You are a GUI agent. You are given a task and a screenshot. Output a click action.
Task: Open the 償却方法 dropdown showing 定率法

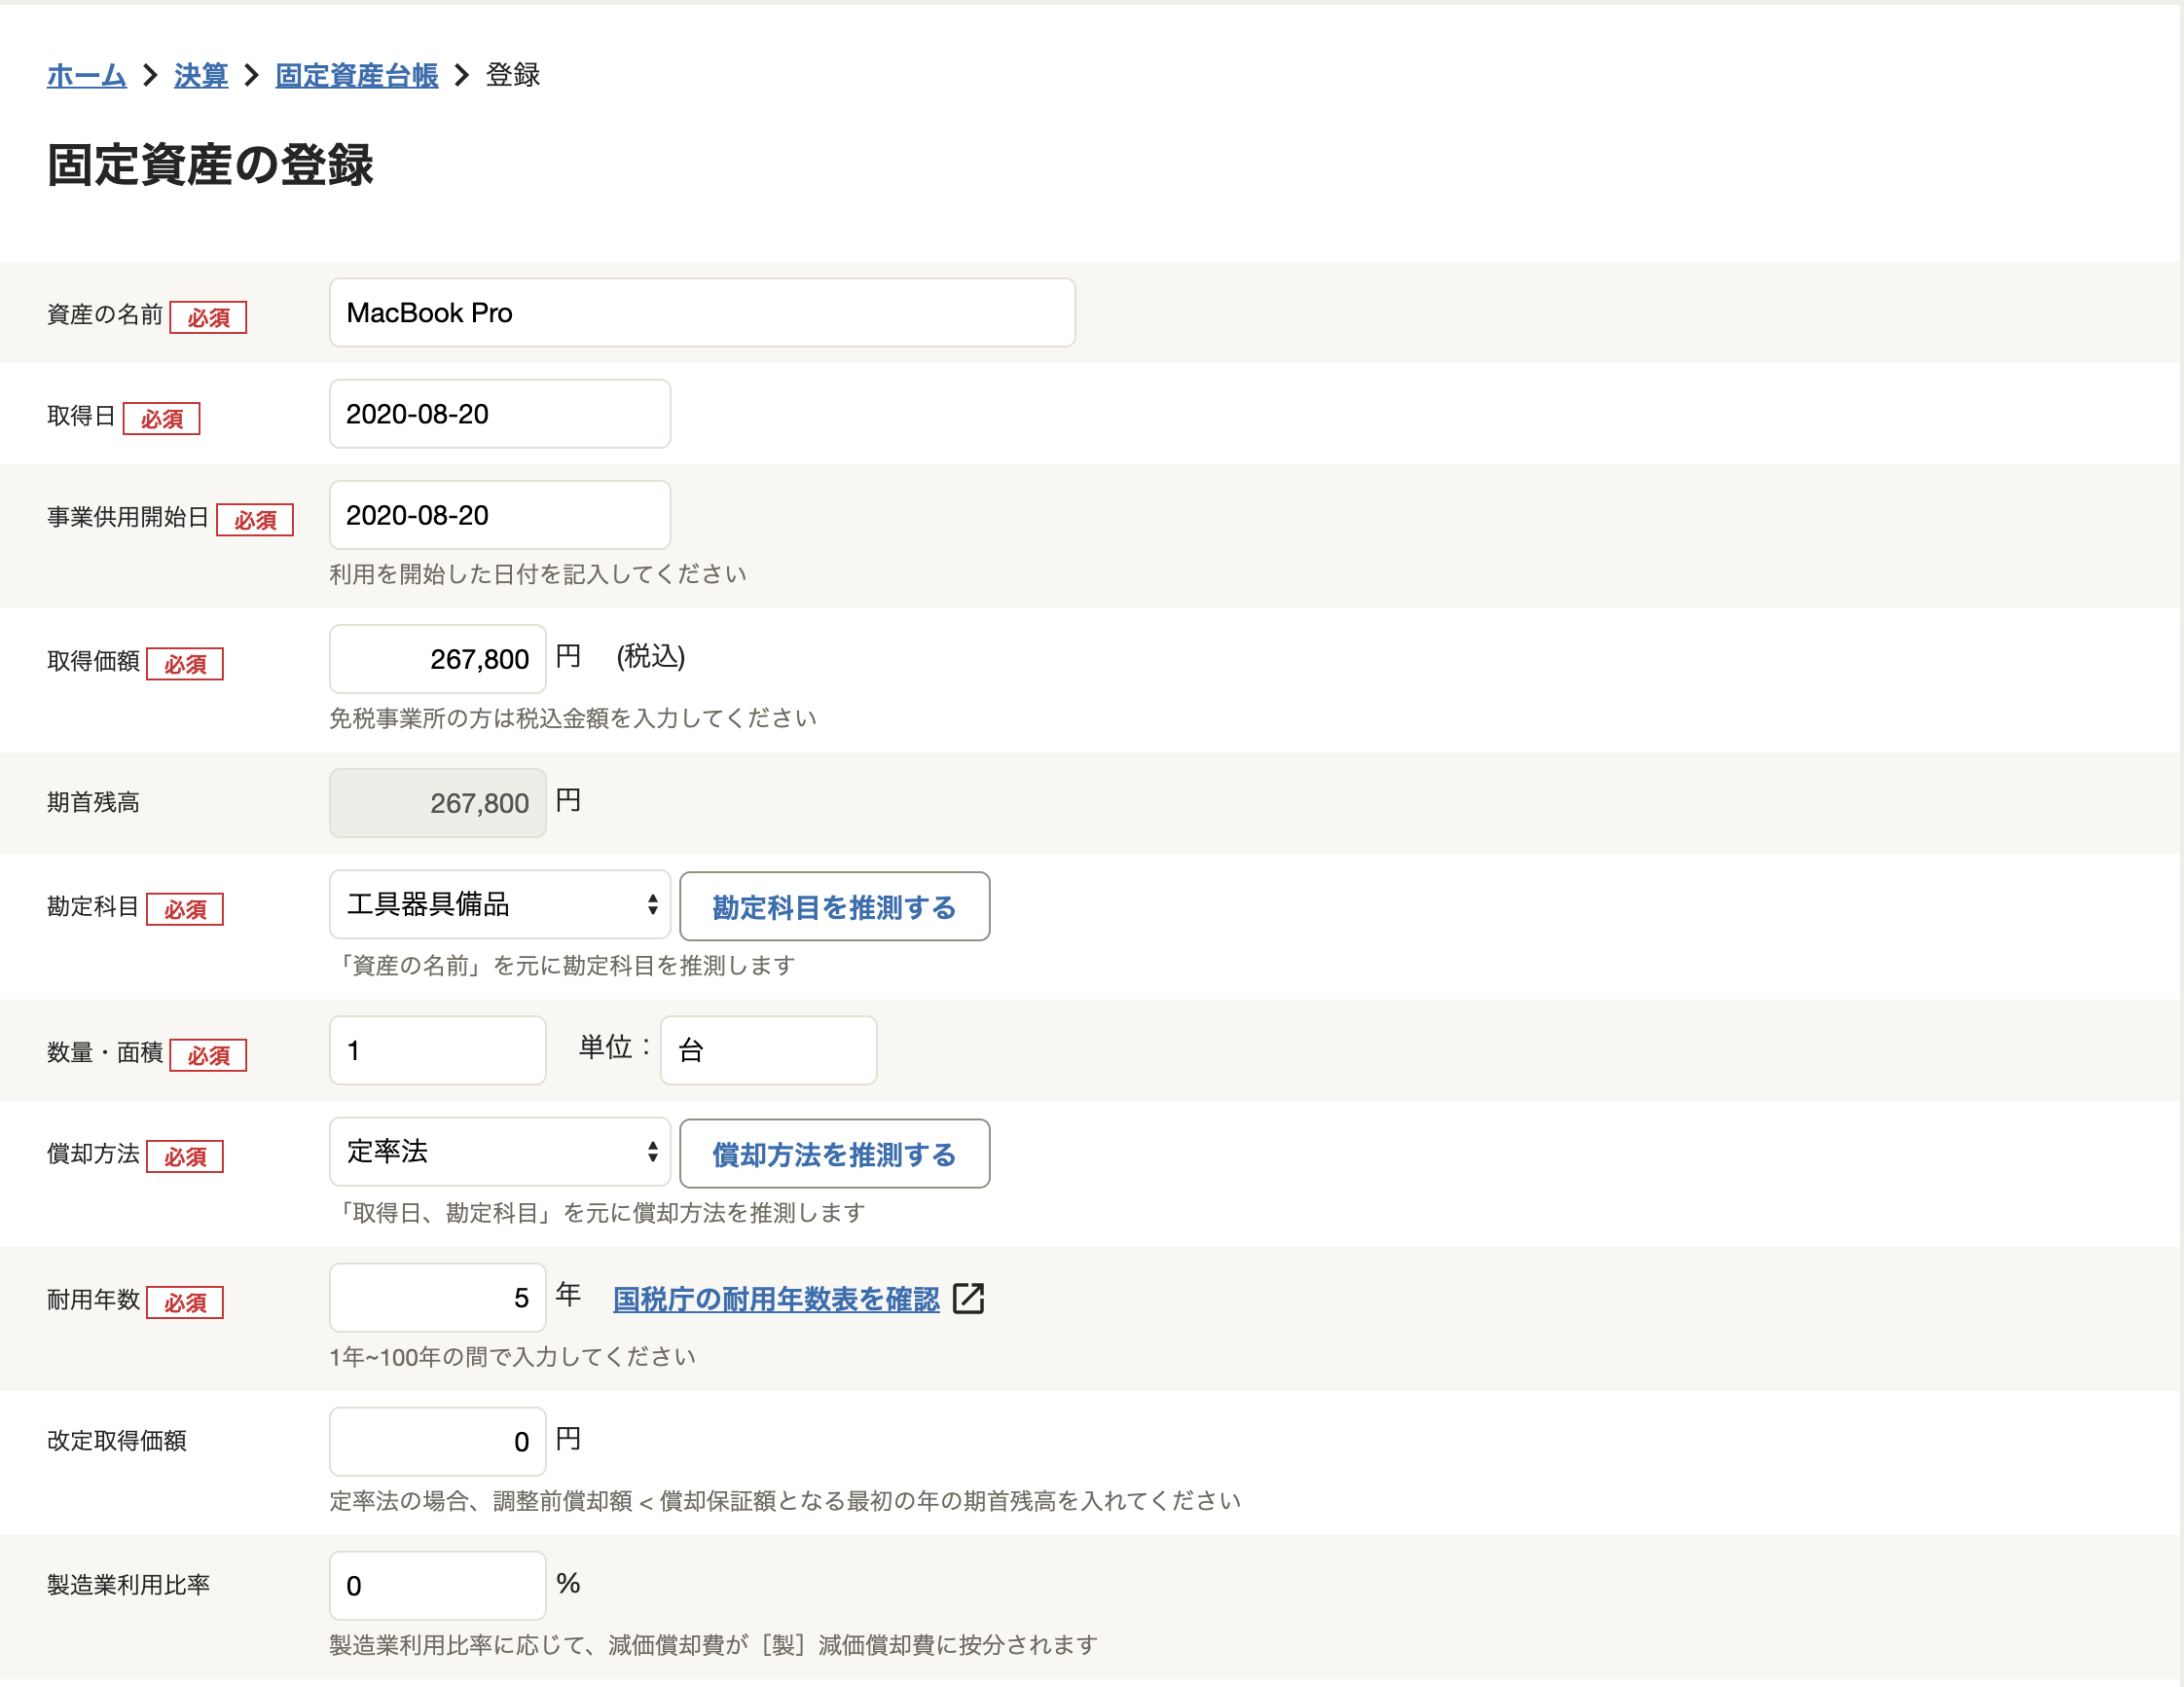click(x=500, y=1152)
